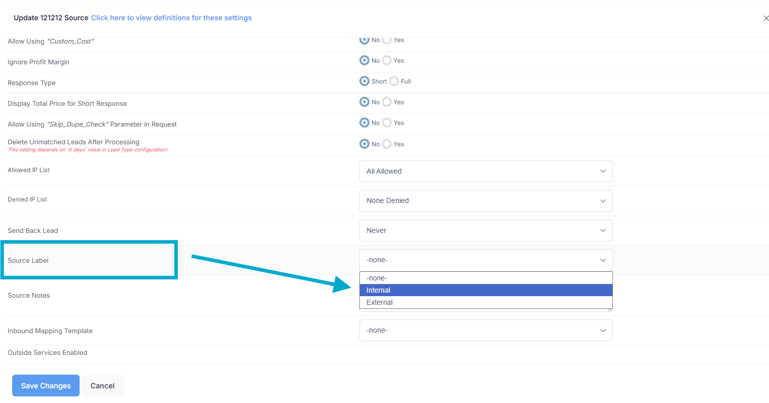769x403 pixels.
Task: Click the Source Label dropdown field
Action: click(x=485, y=260)
